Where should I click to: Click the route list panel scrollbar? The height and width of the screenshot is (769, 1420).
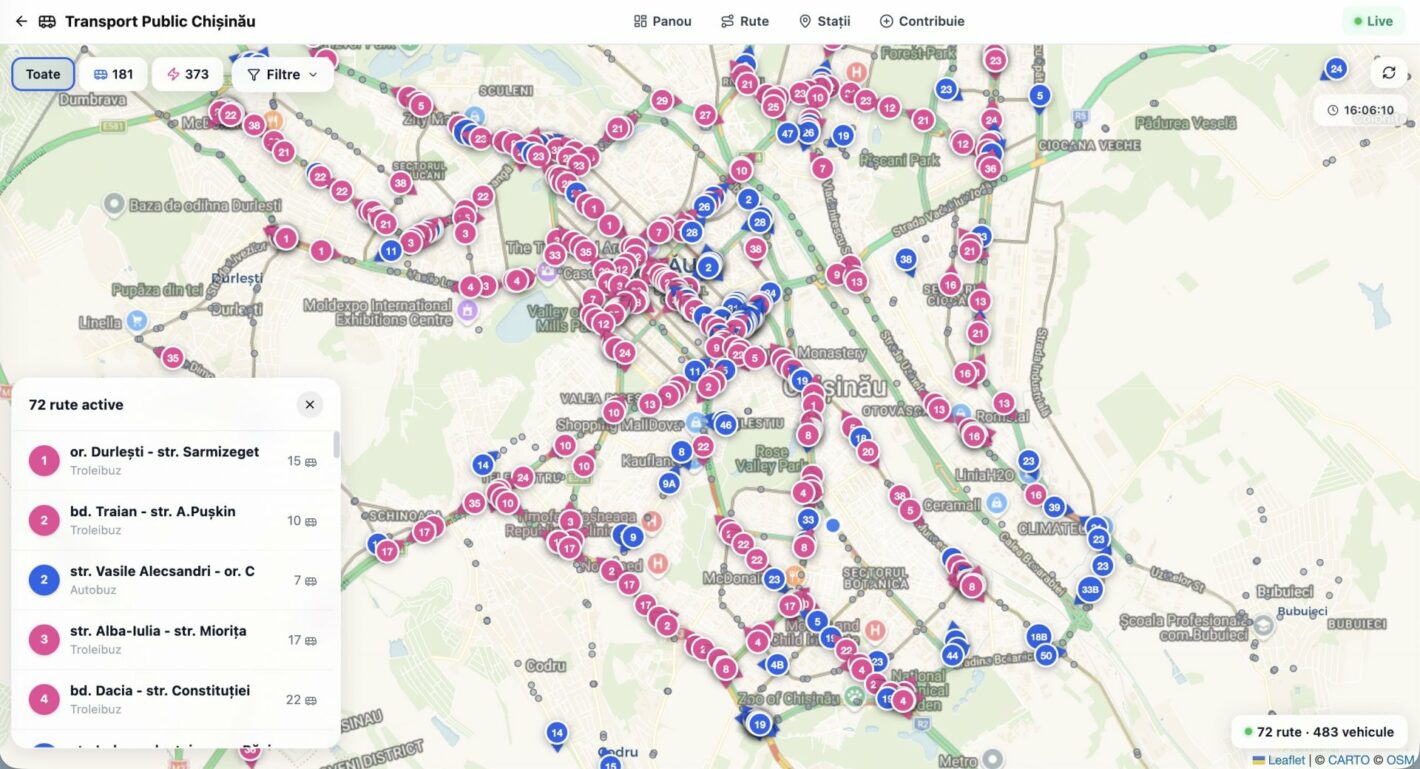337,445
